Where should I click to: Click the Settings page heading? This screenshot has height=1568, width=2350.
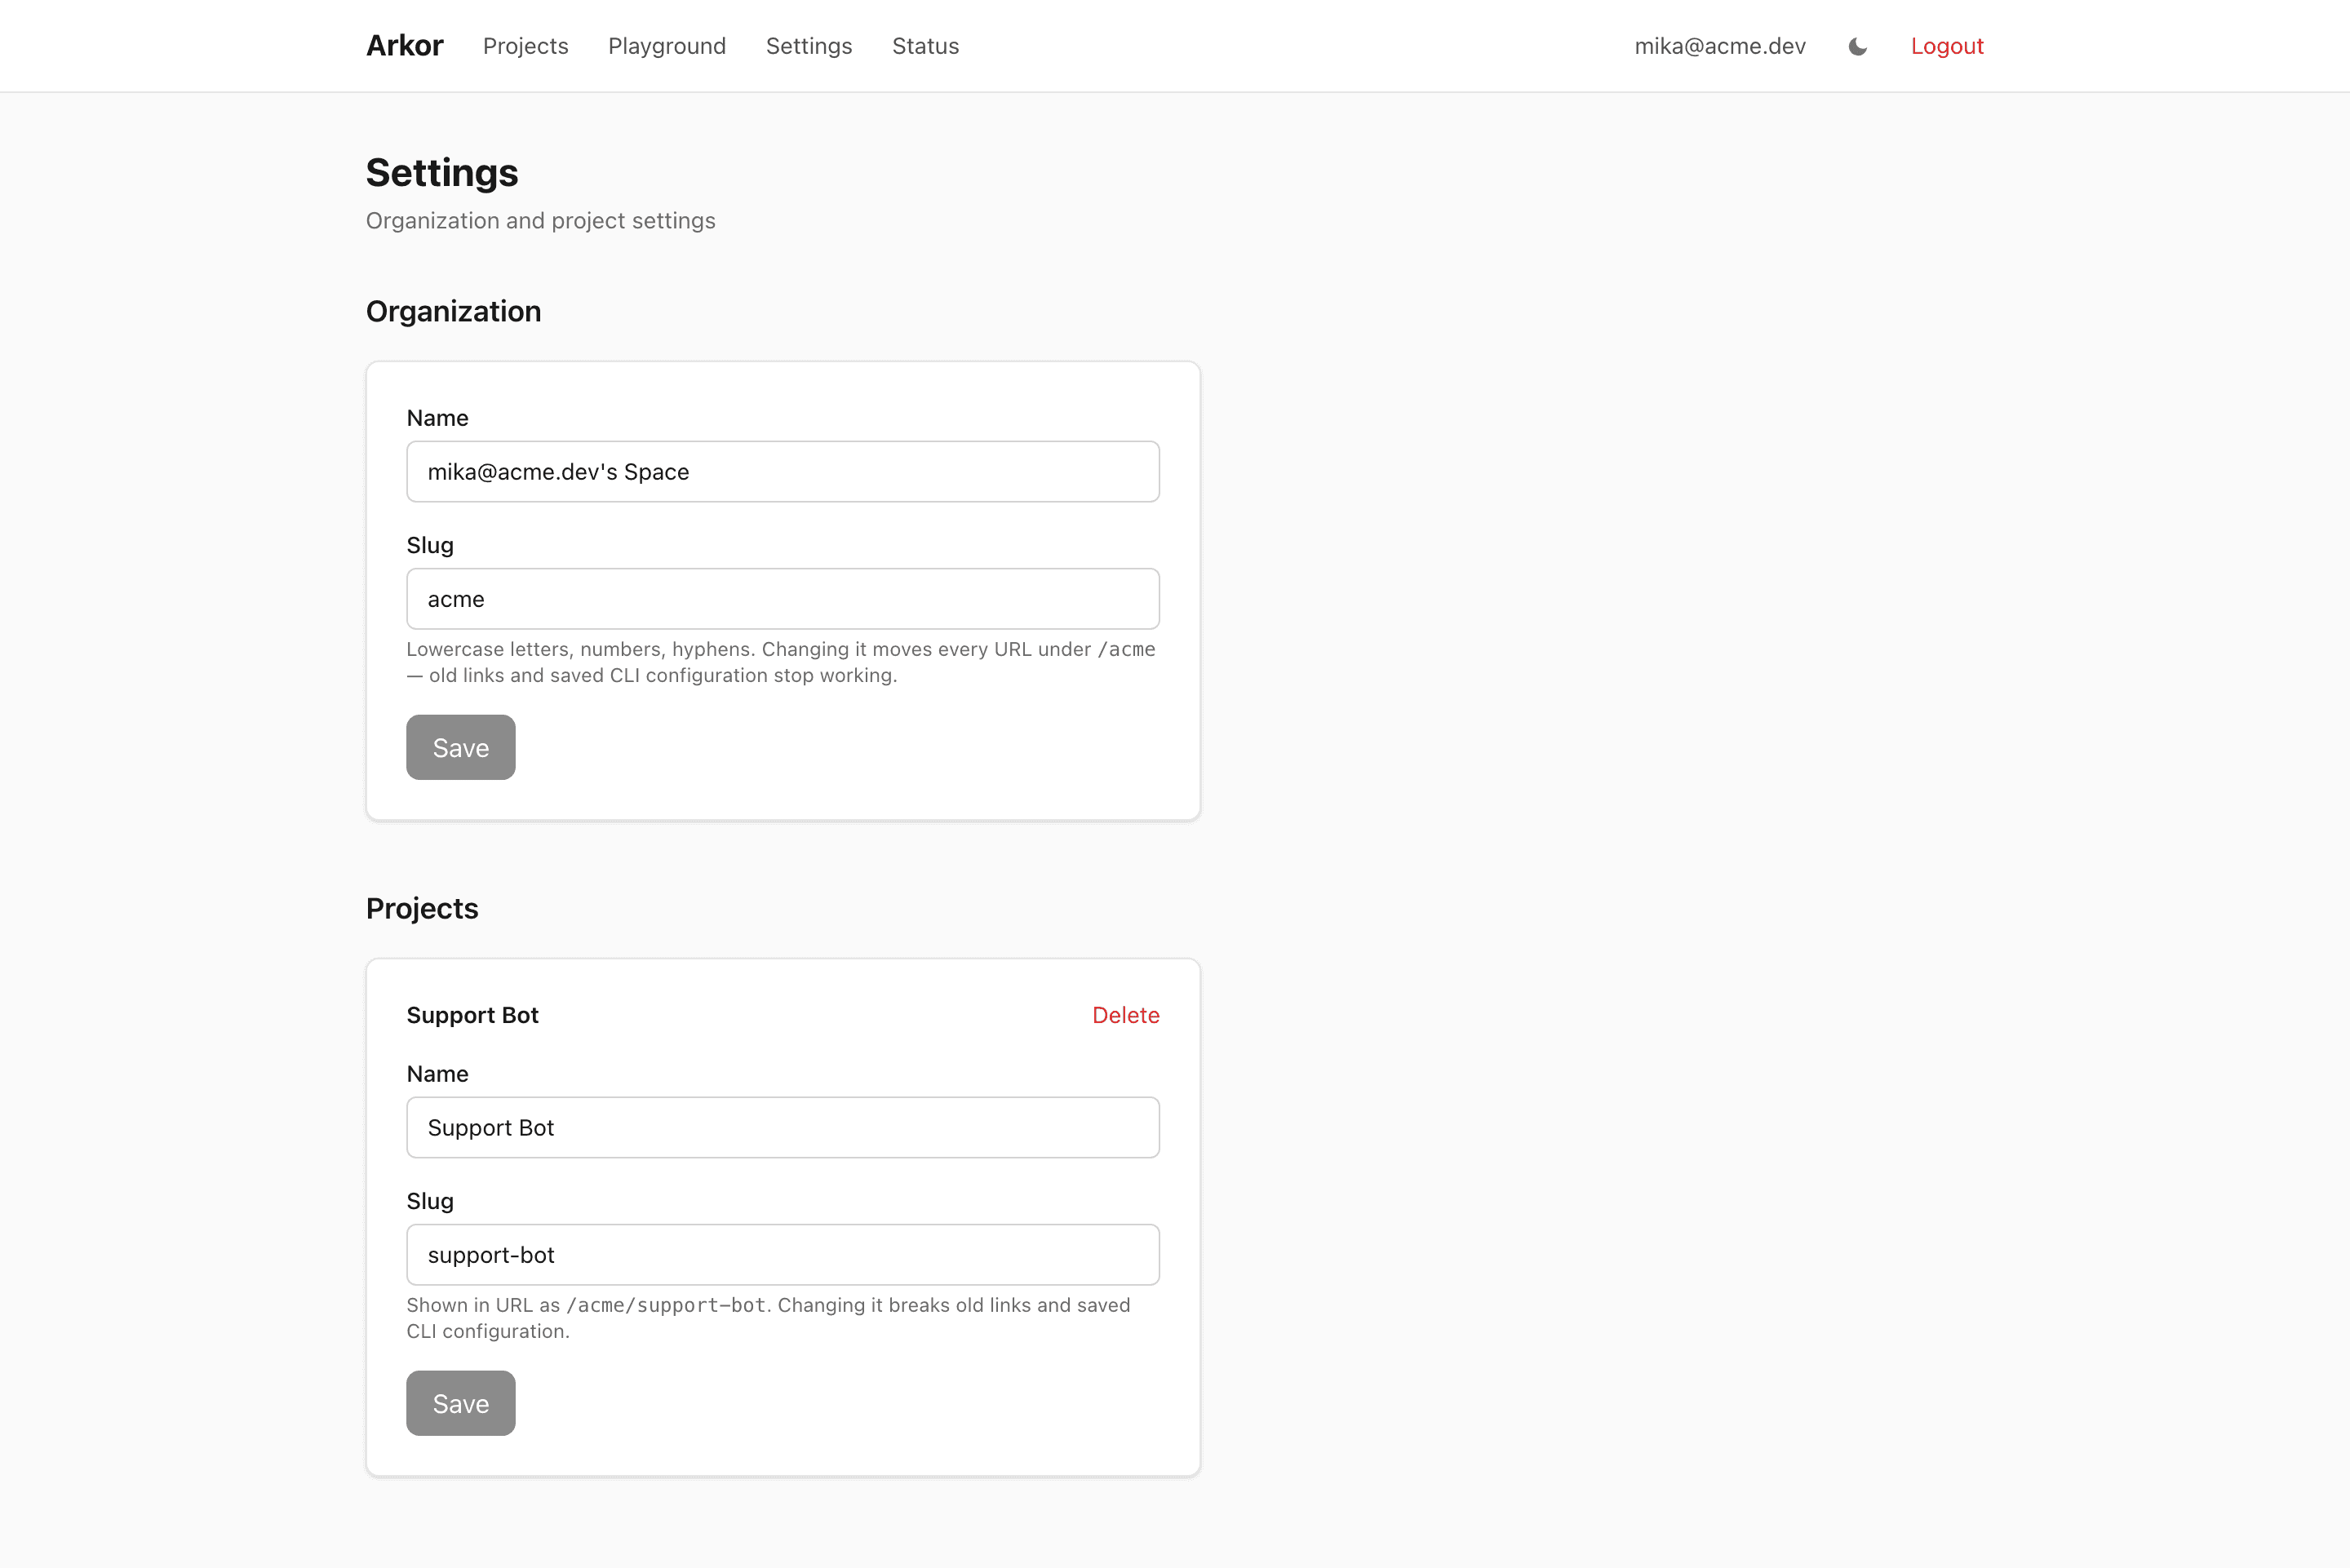pyautogui.click(x=442, y=173)
